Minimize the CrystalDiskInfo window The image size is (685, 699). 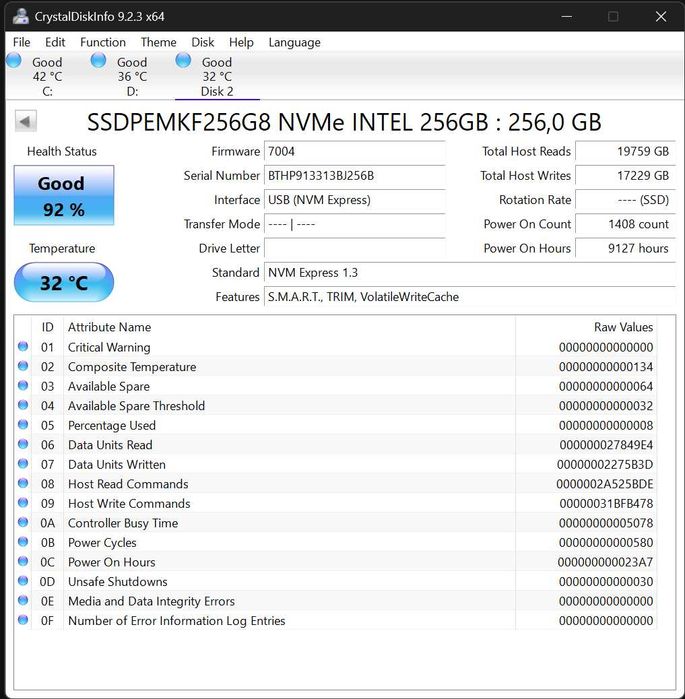(566, 16)
